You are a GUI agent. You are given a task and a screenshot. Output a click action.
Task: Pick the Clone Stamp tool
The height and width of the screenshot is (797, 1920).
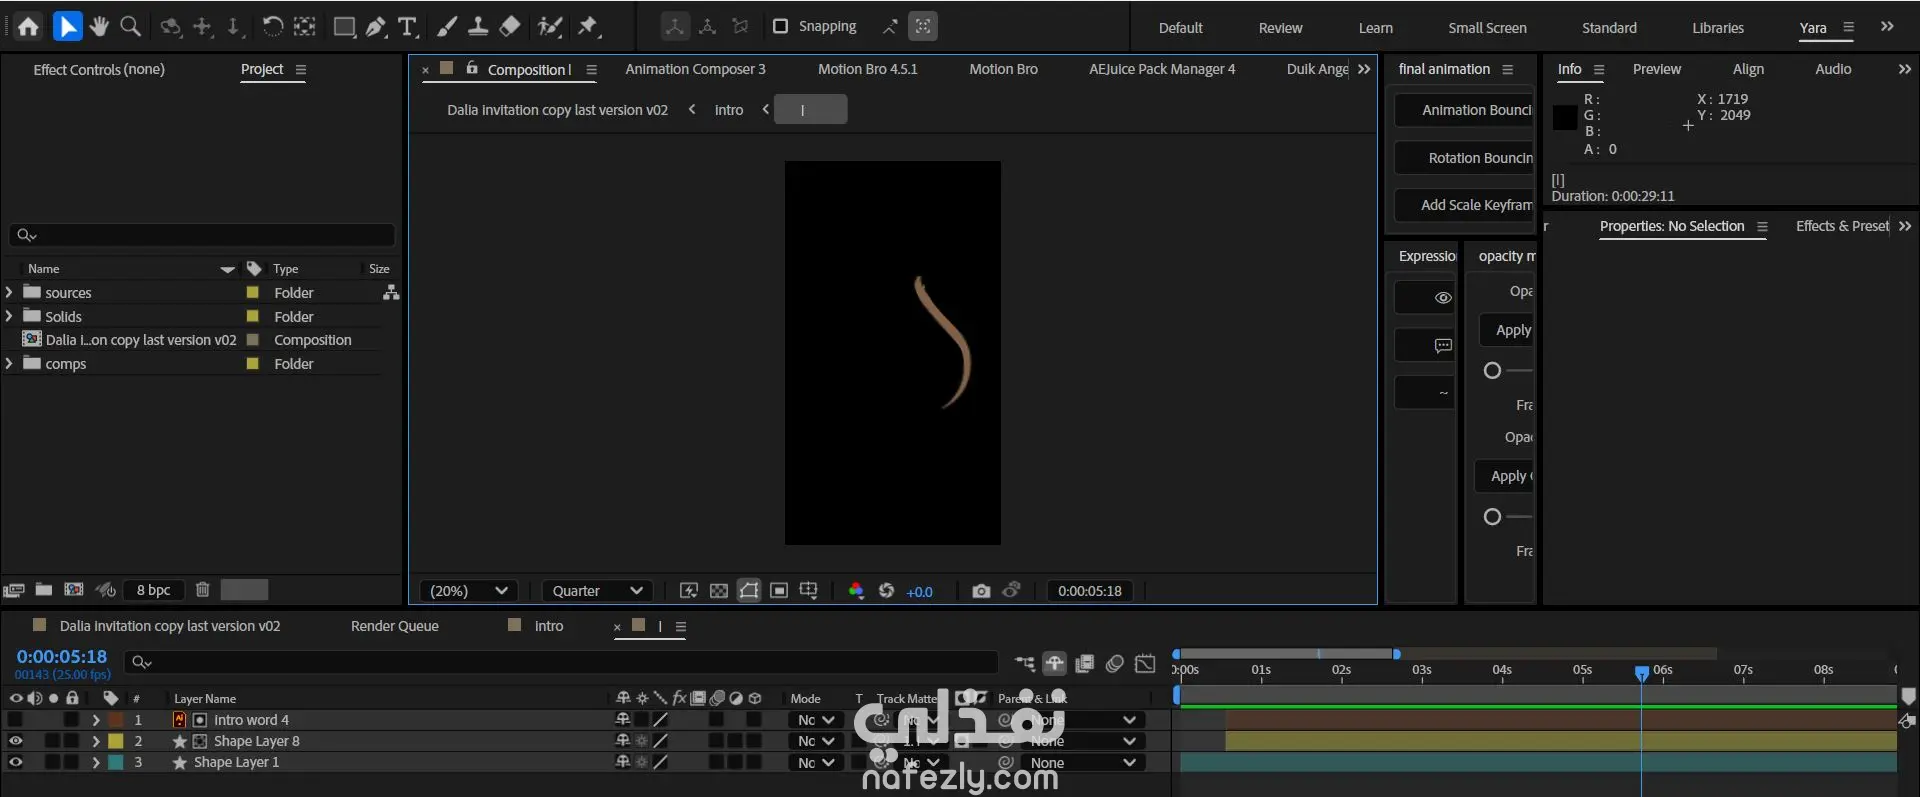click(478, 27)
